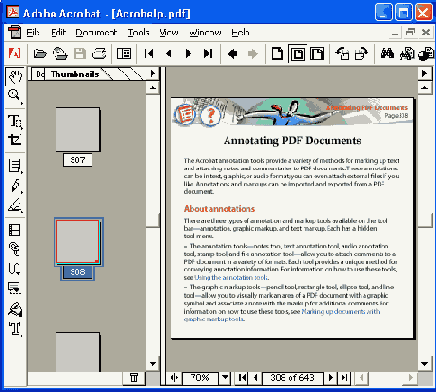Click status bar first page button

(242, 378)
